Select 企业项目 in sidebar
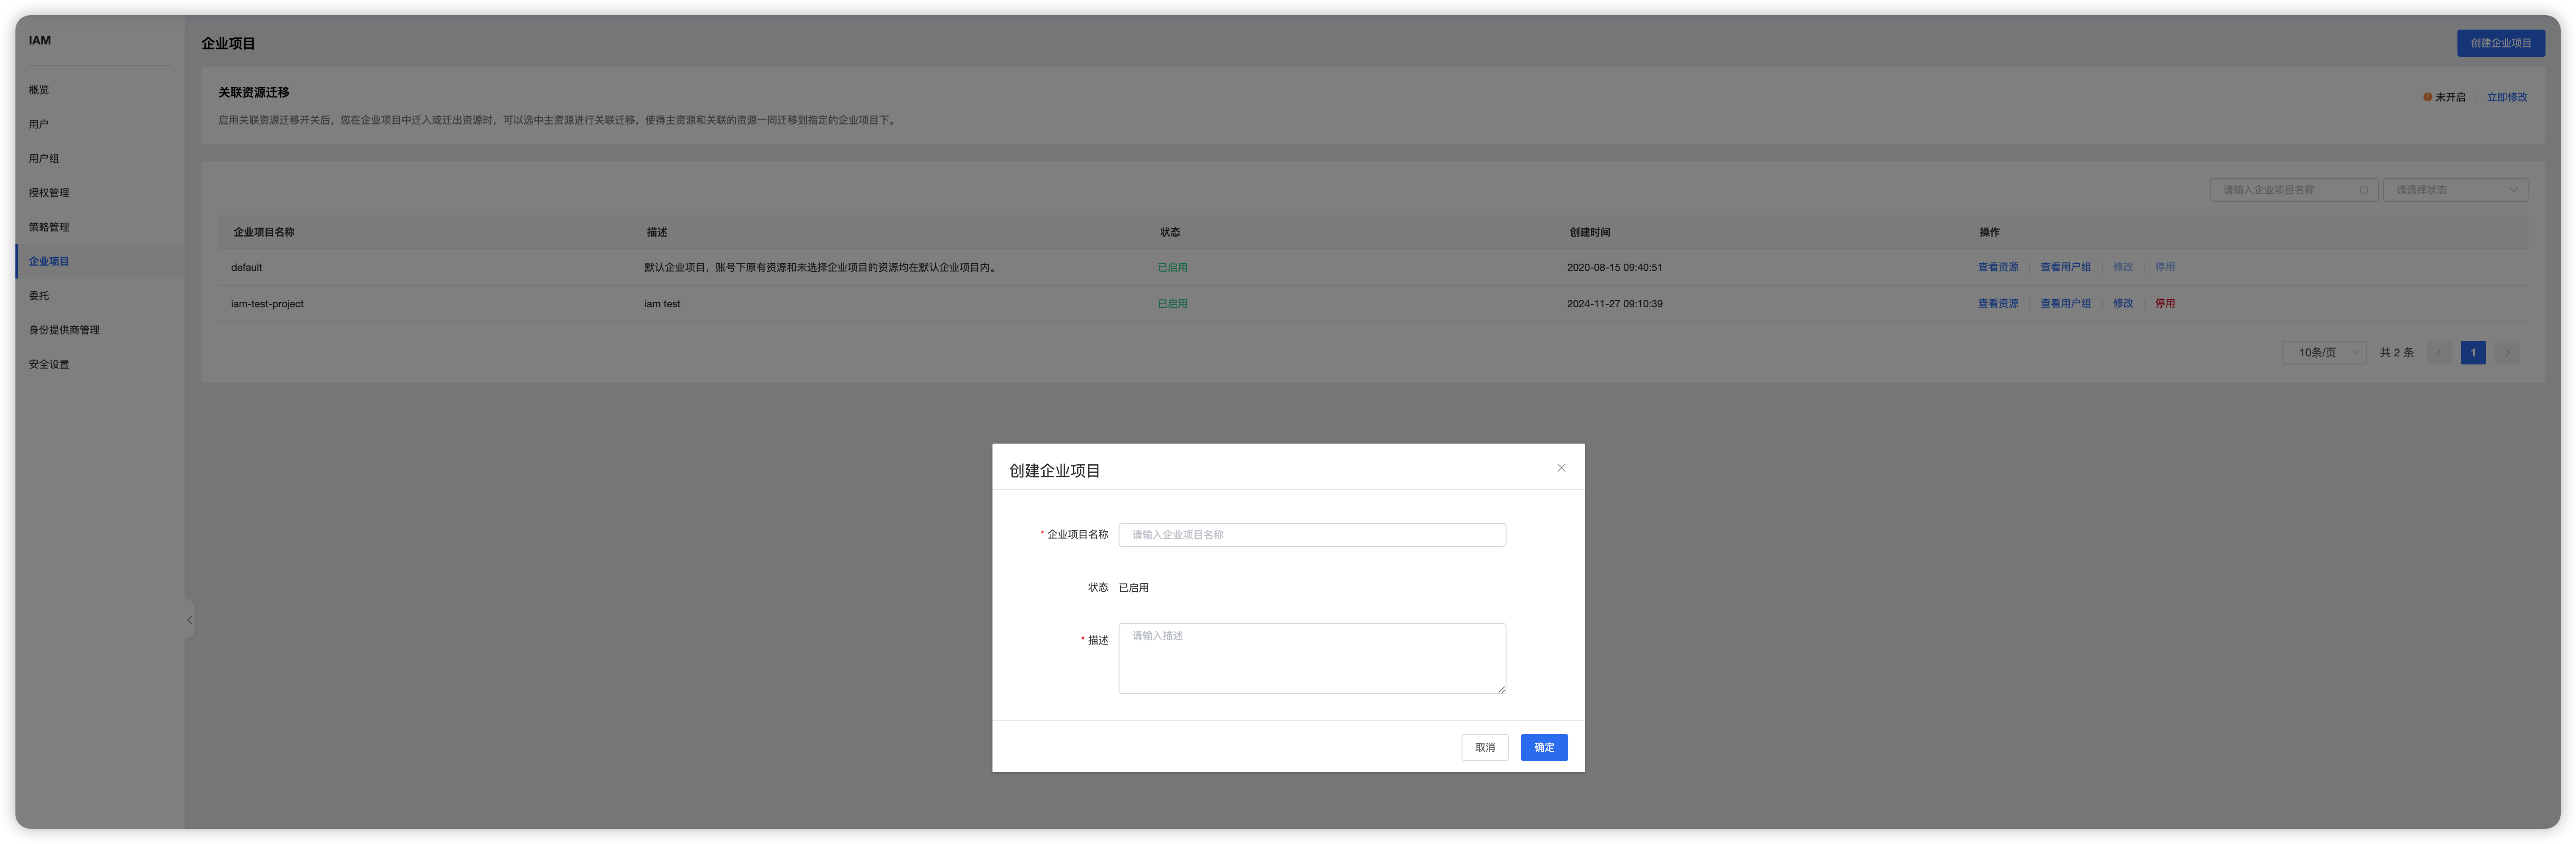Screen dimensions: 2576x844 (49, 261)
